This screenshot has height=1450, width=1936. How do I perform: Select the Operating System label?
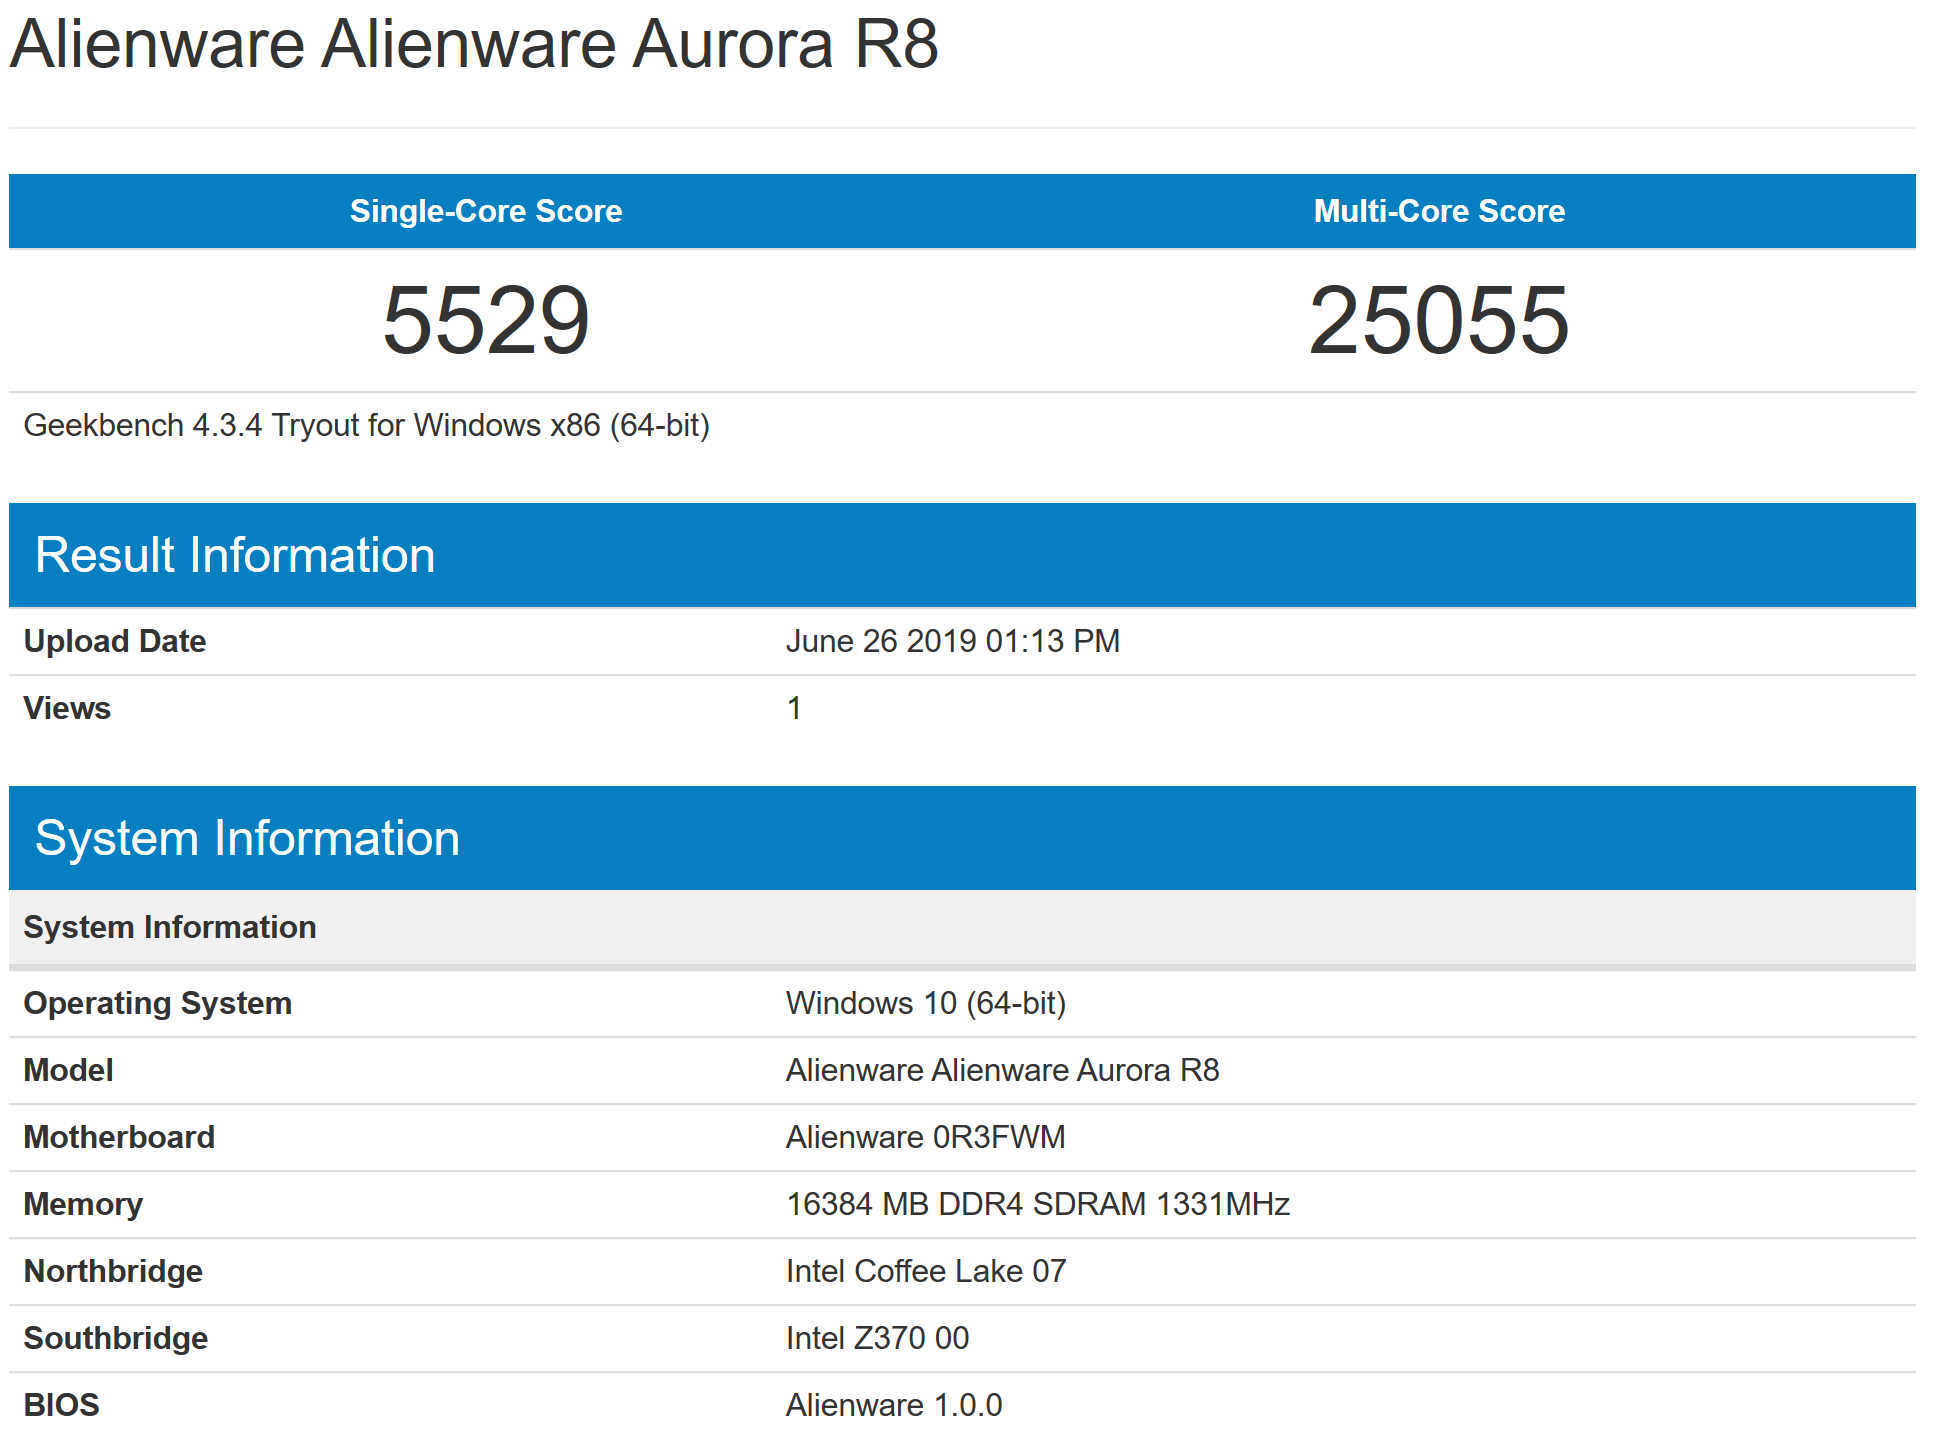(158, 1003)
